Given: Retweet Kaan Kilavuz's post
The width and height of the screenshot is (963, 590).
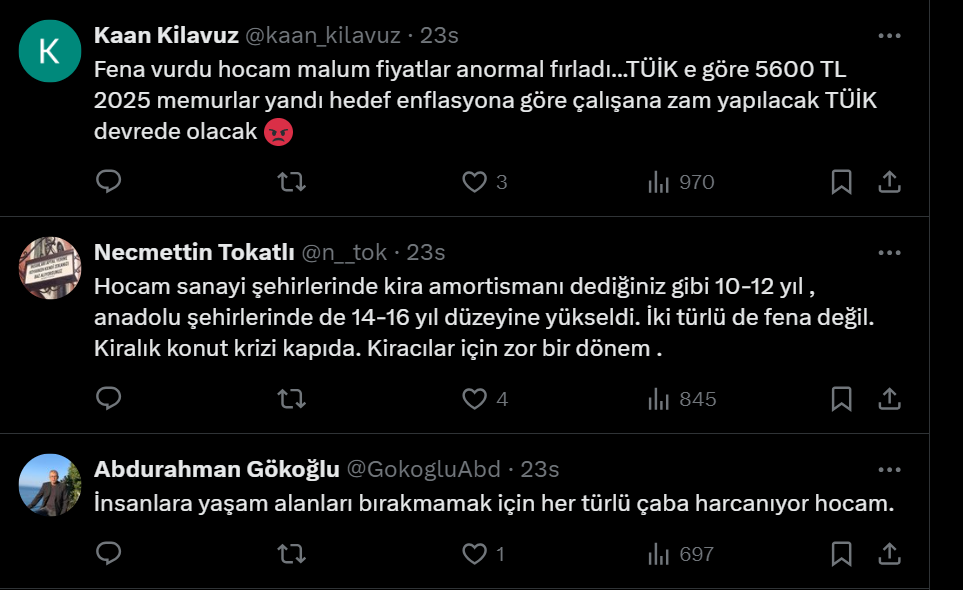Looking at the screenshot, I should (x=291, y=182).
